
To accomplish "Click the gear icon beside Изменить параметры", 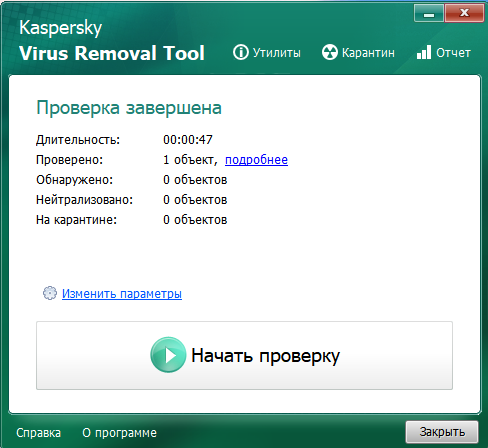I will (x=50, y=293).
